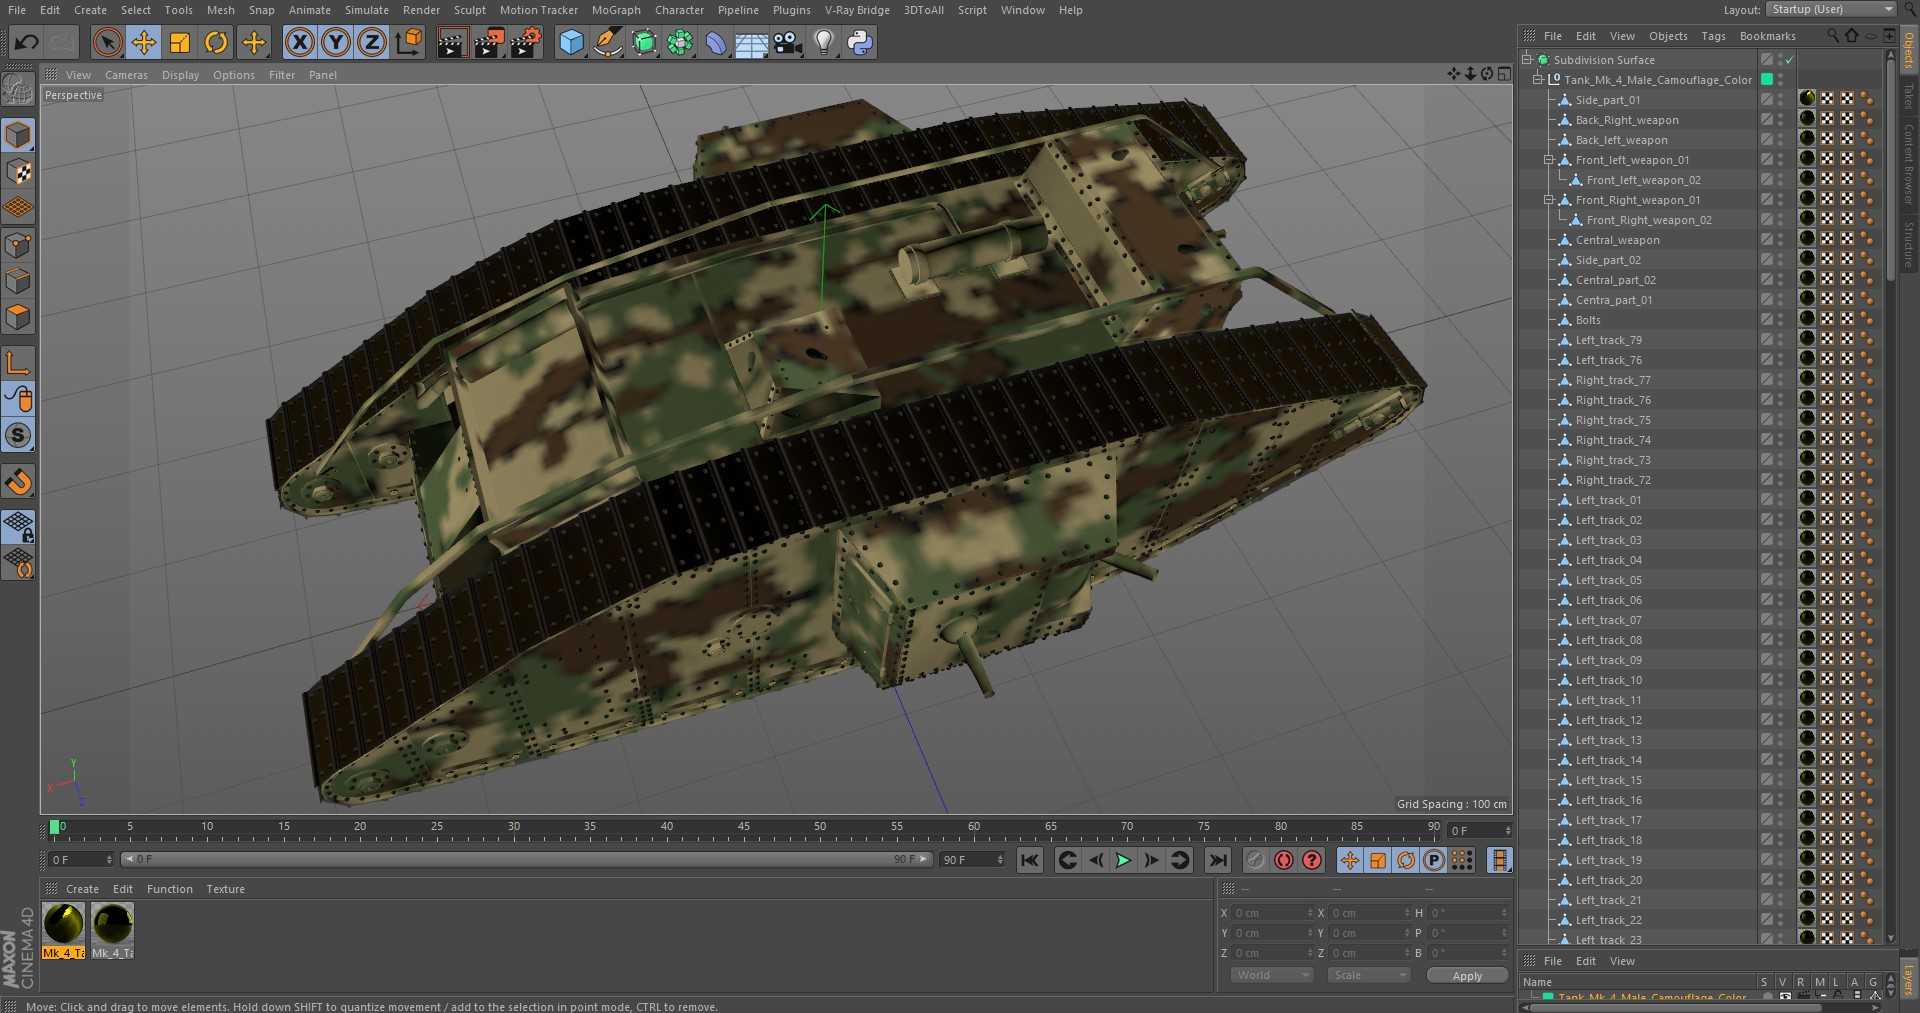Click the Python script icon

pyautogui.click(x=860, y=42)
